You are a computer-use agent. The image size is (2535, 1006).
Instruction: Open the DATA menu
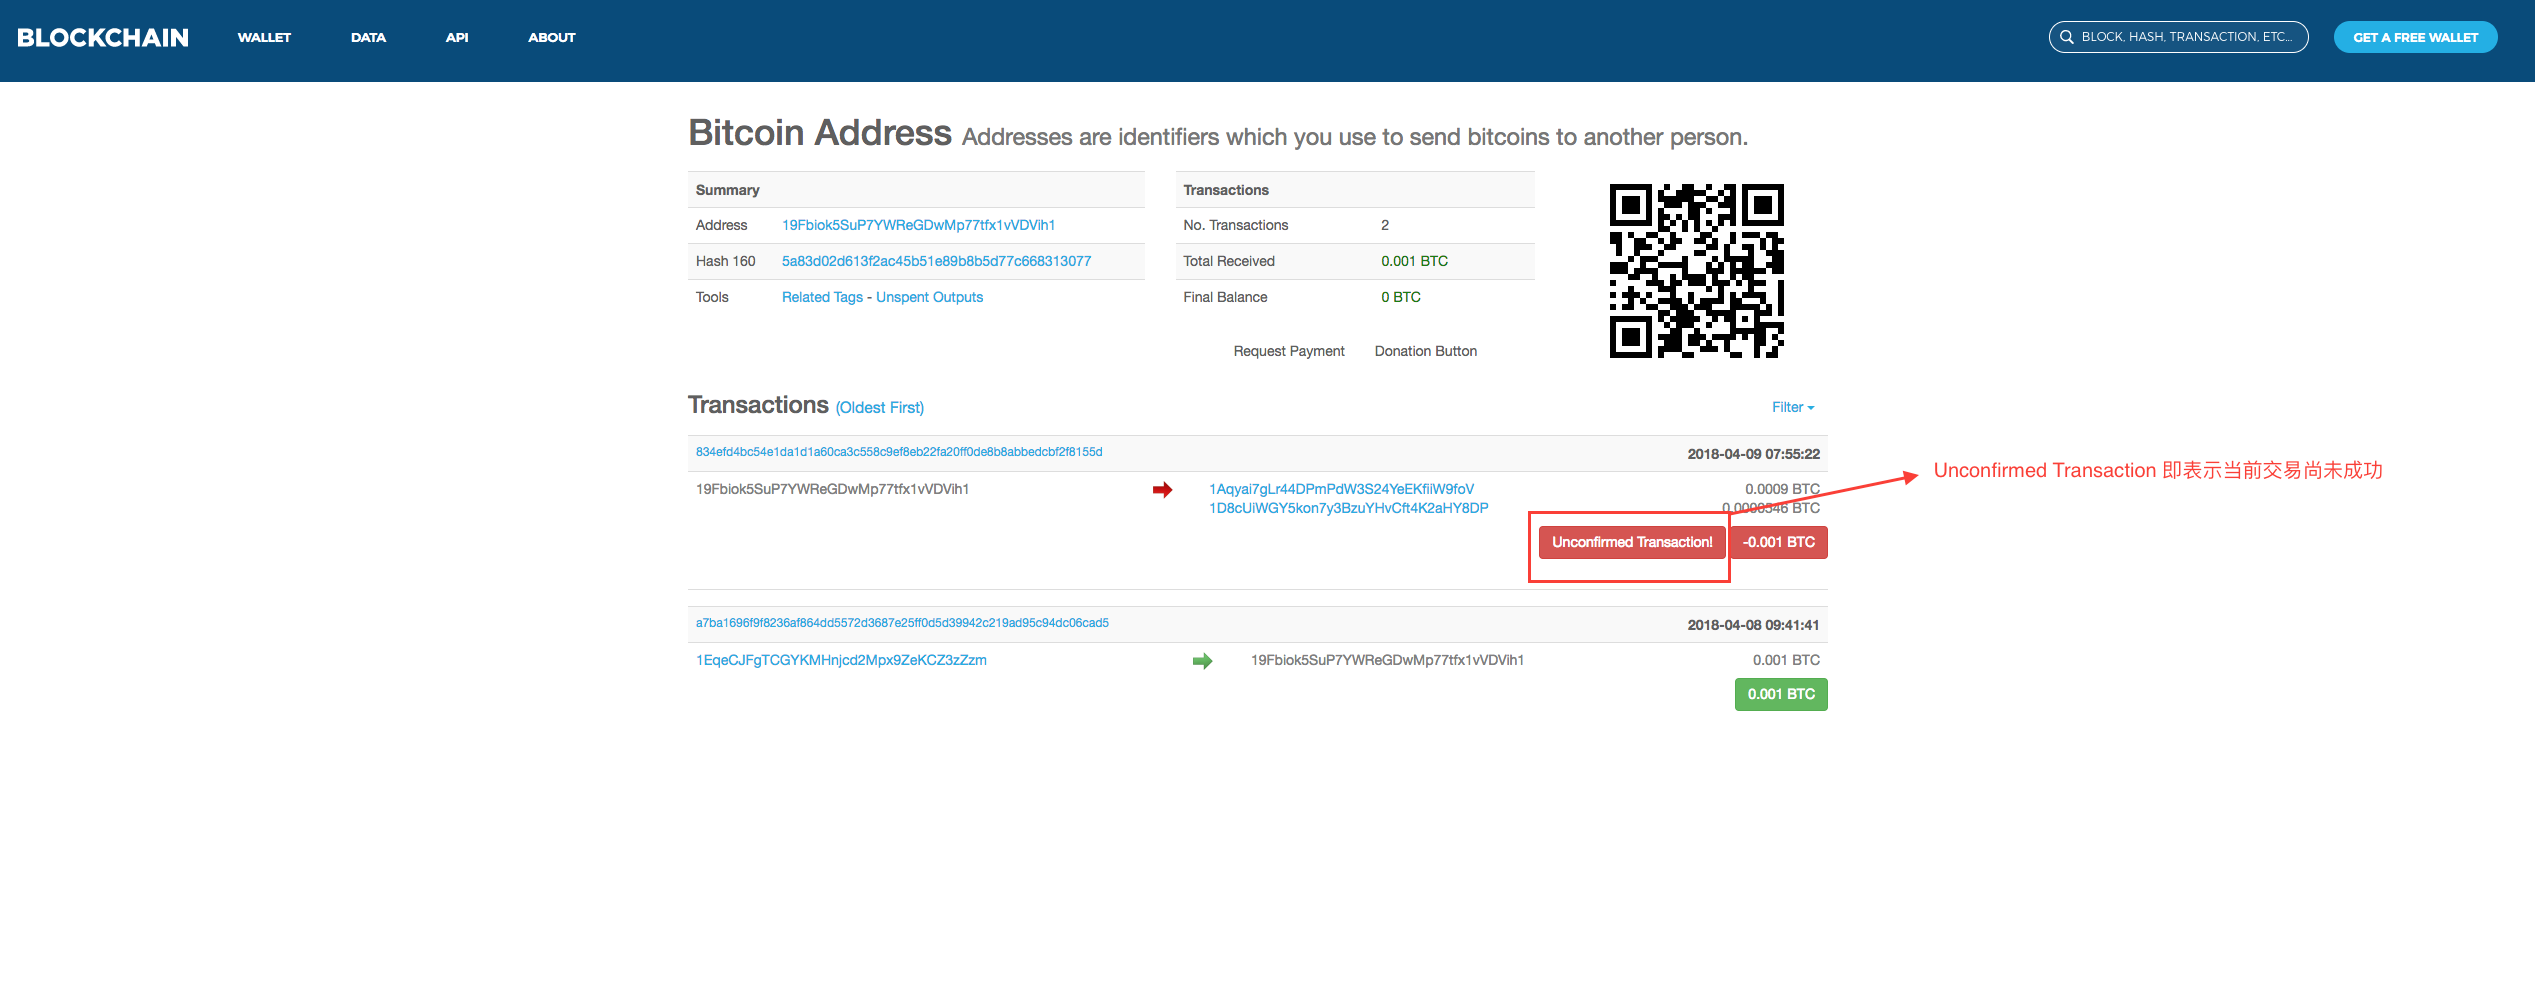click(x=367, y=37)
